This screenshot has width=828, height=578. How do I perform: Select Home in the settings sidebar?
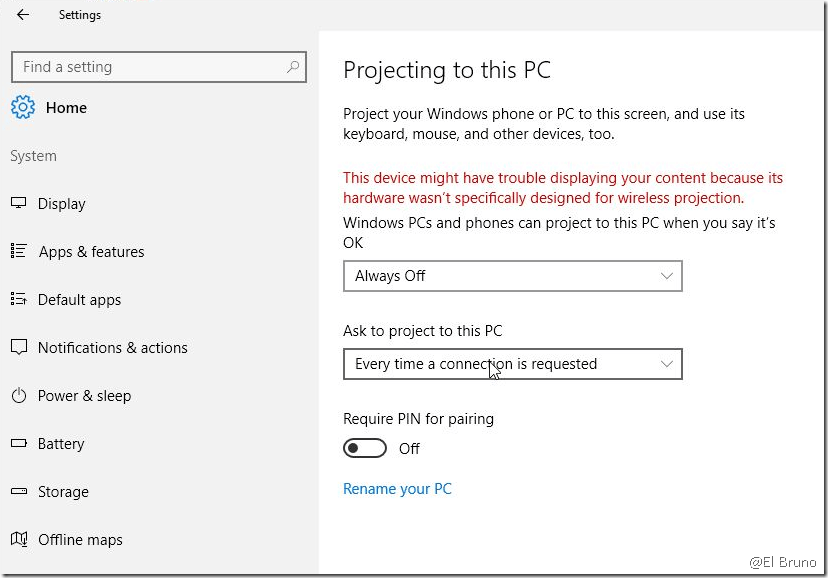click(x=66, y=108)
